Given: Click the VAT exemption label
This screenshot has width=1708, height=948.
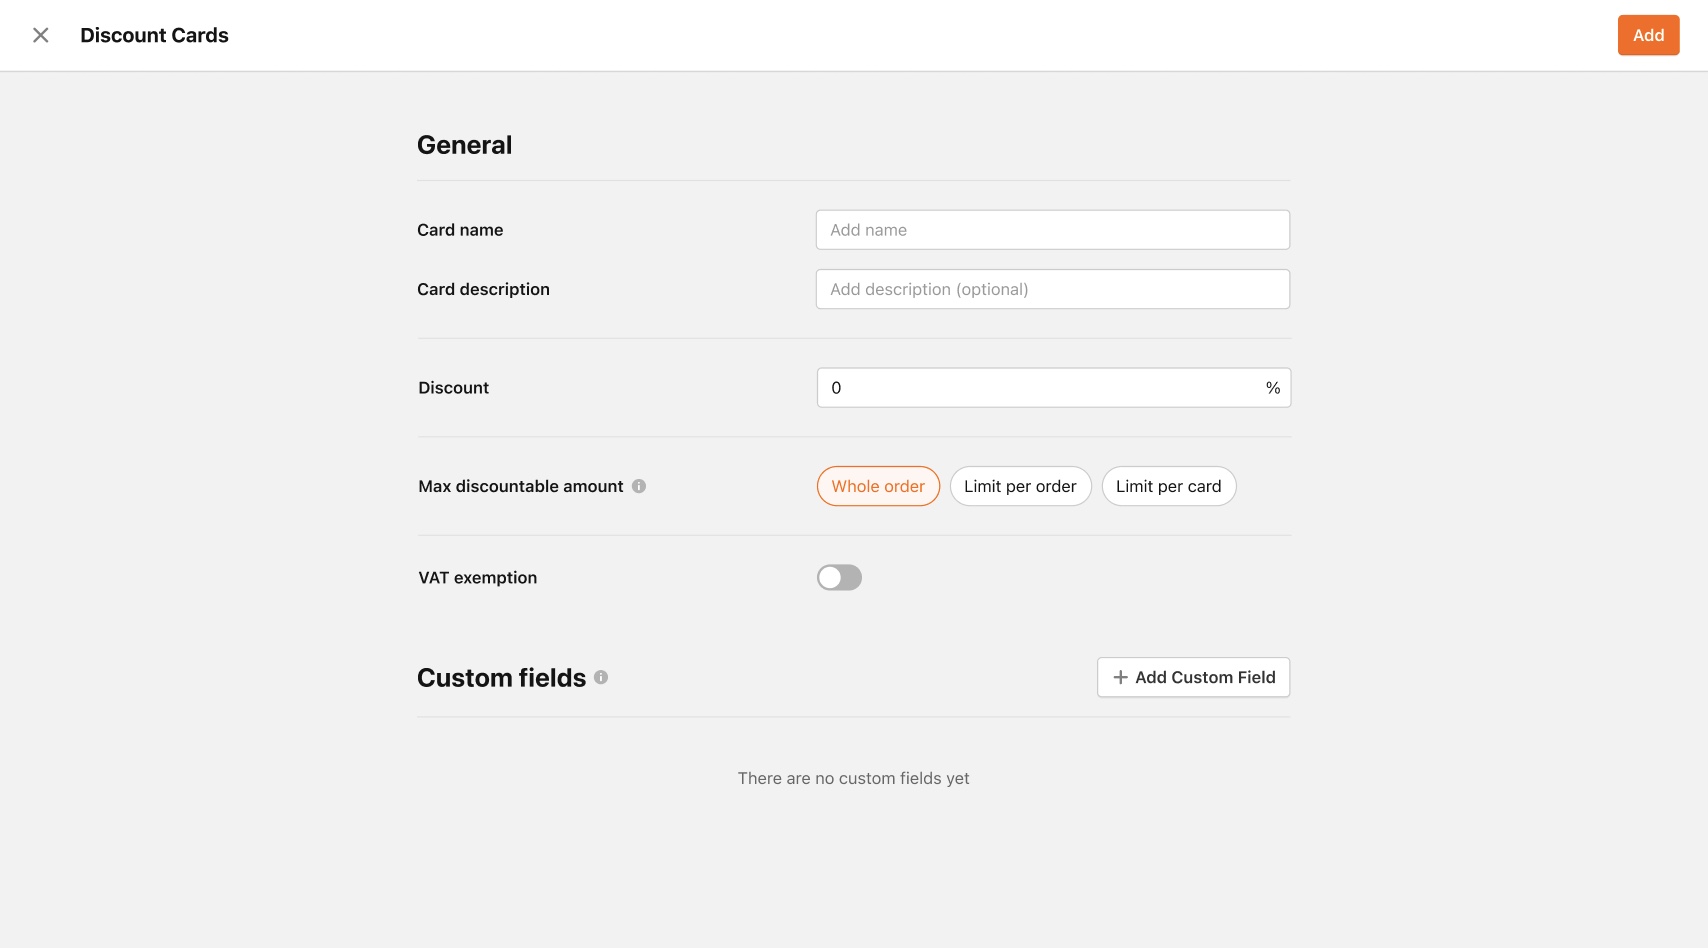Looking at the screenshot, I should pos(477,578).
